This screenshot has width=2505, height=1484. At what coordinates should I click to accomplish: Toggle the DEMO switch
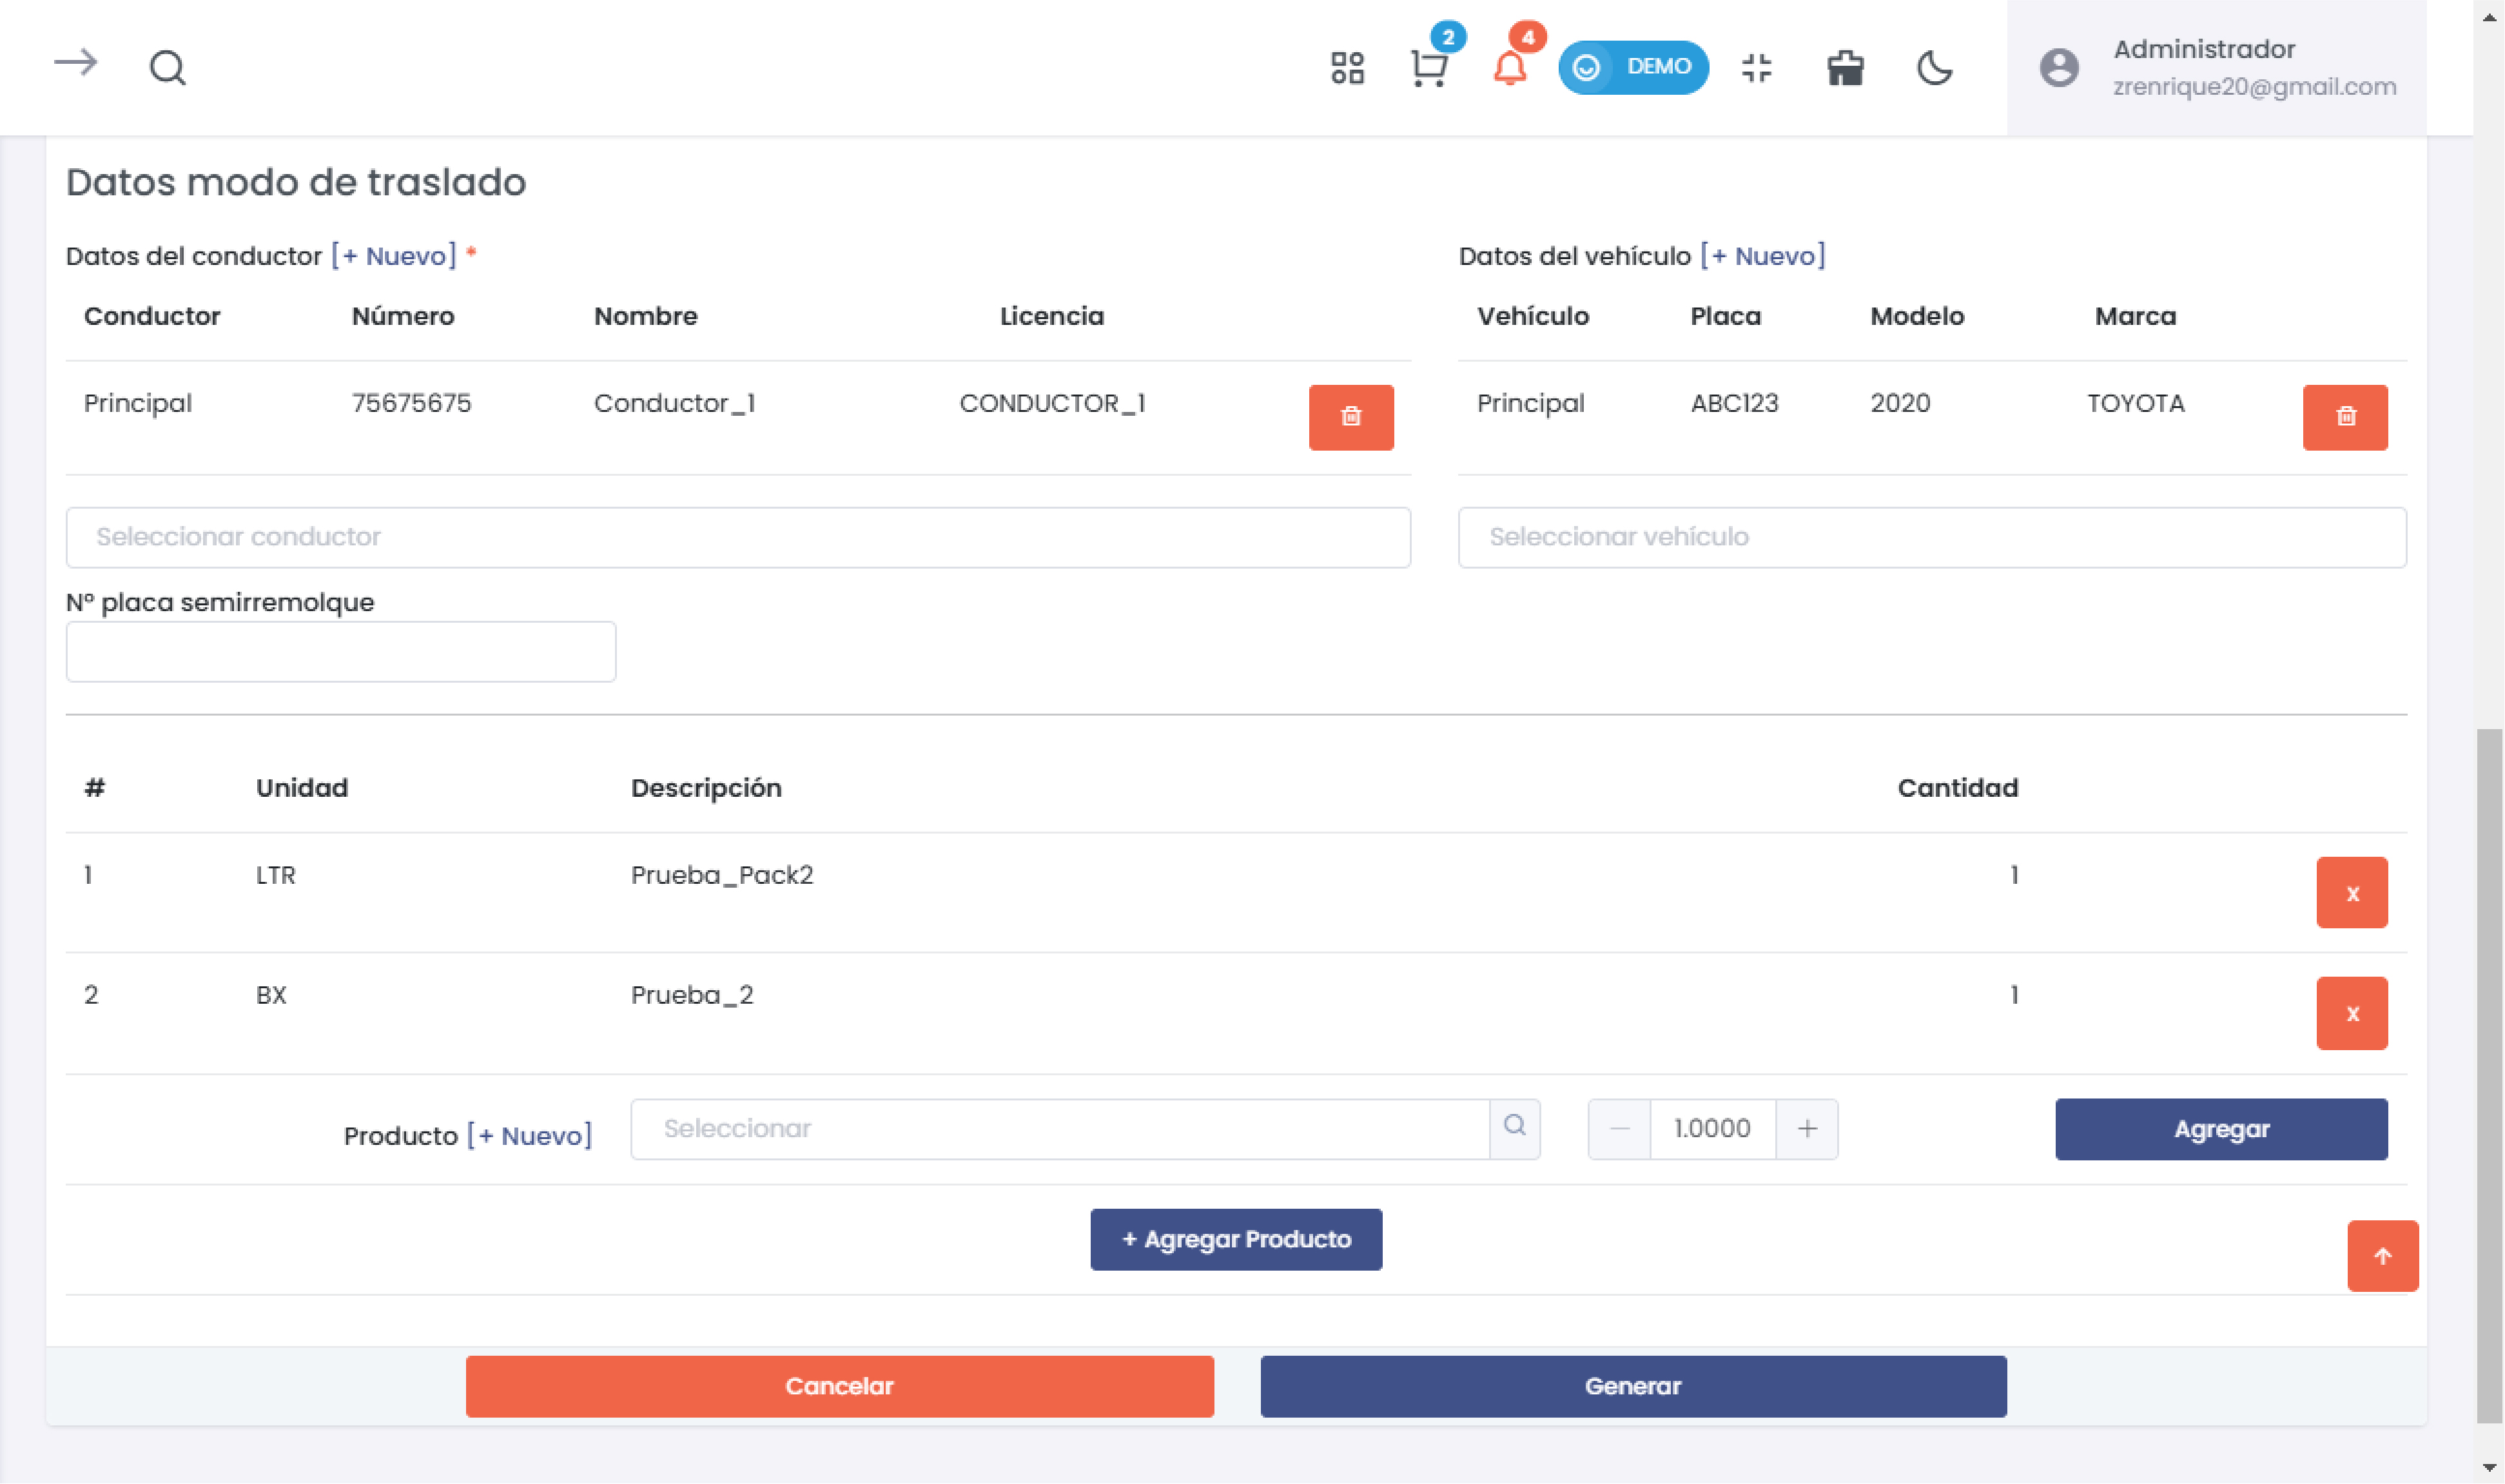pyautogui.click(x=1632, y=68)
